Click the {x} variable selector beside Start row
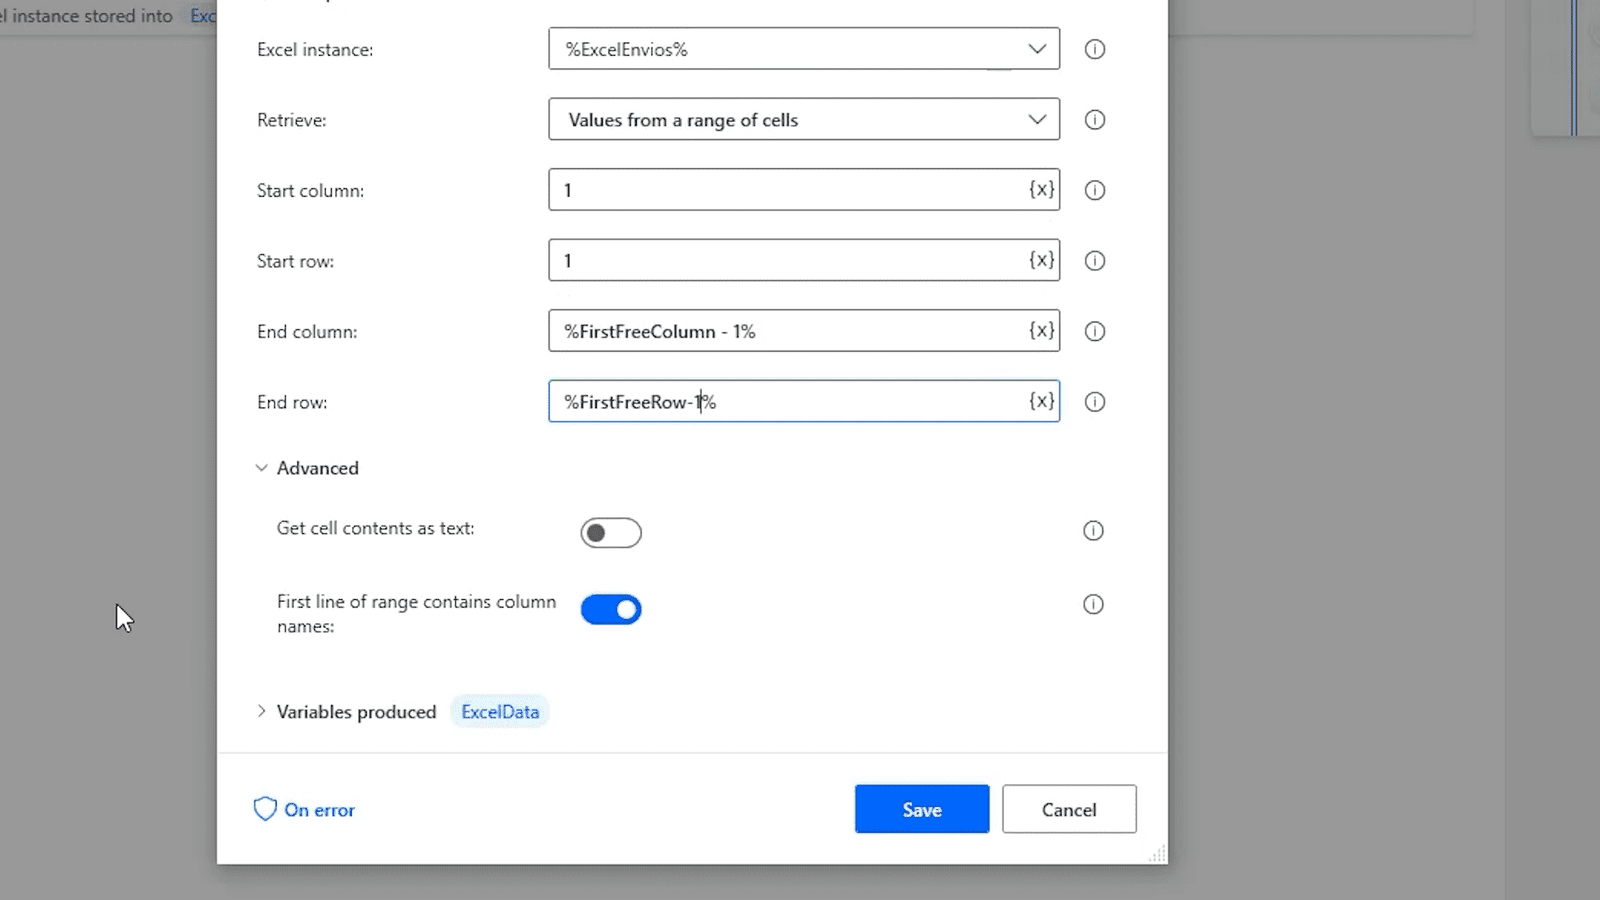The height and width of the screenshot is (900, 1600). click(x=1041, y=260)
